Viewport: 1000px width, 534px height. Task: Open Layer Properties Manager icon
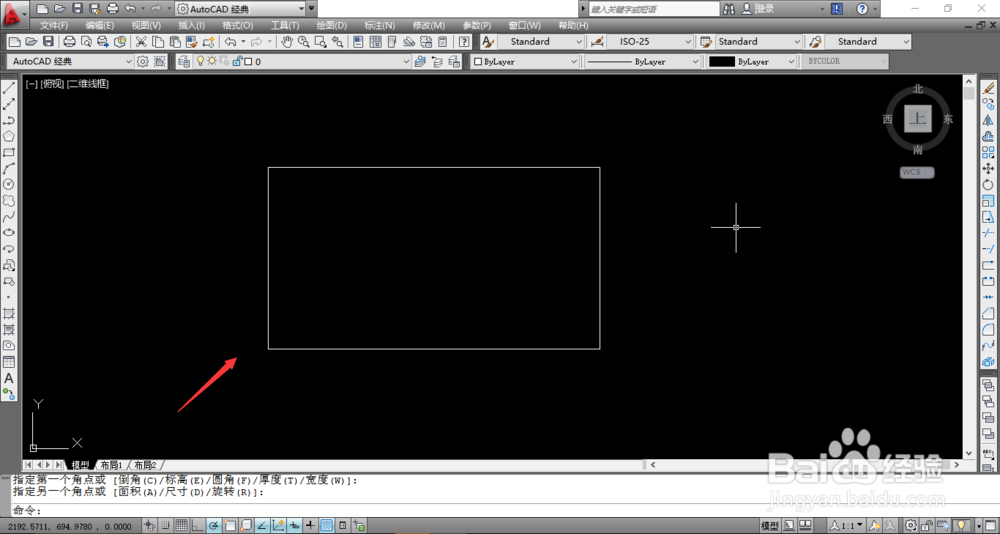[x=184, y=61]
